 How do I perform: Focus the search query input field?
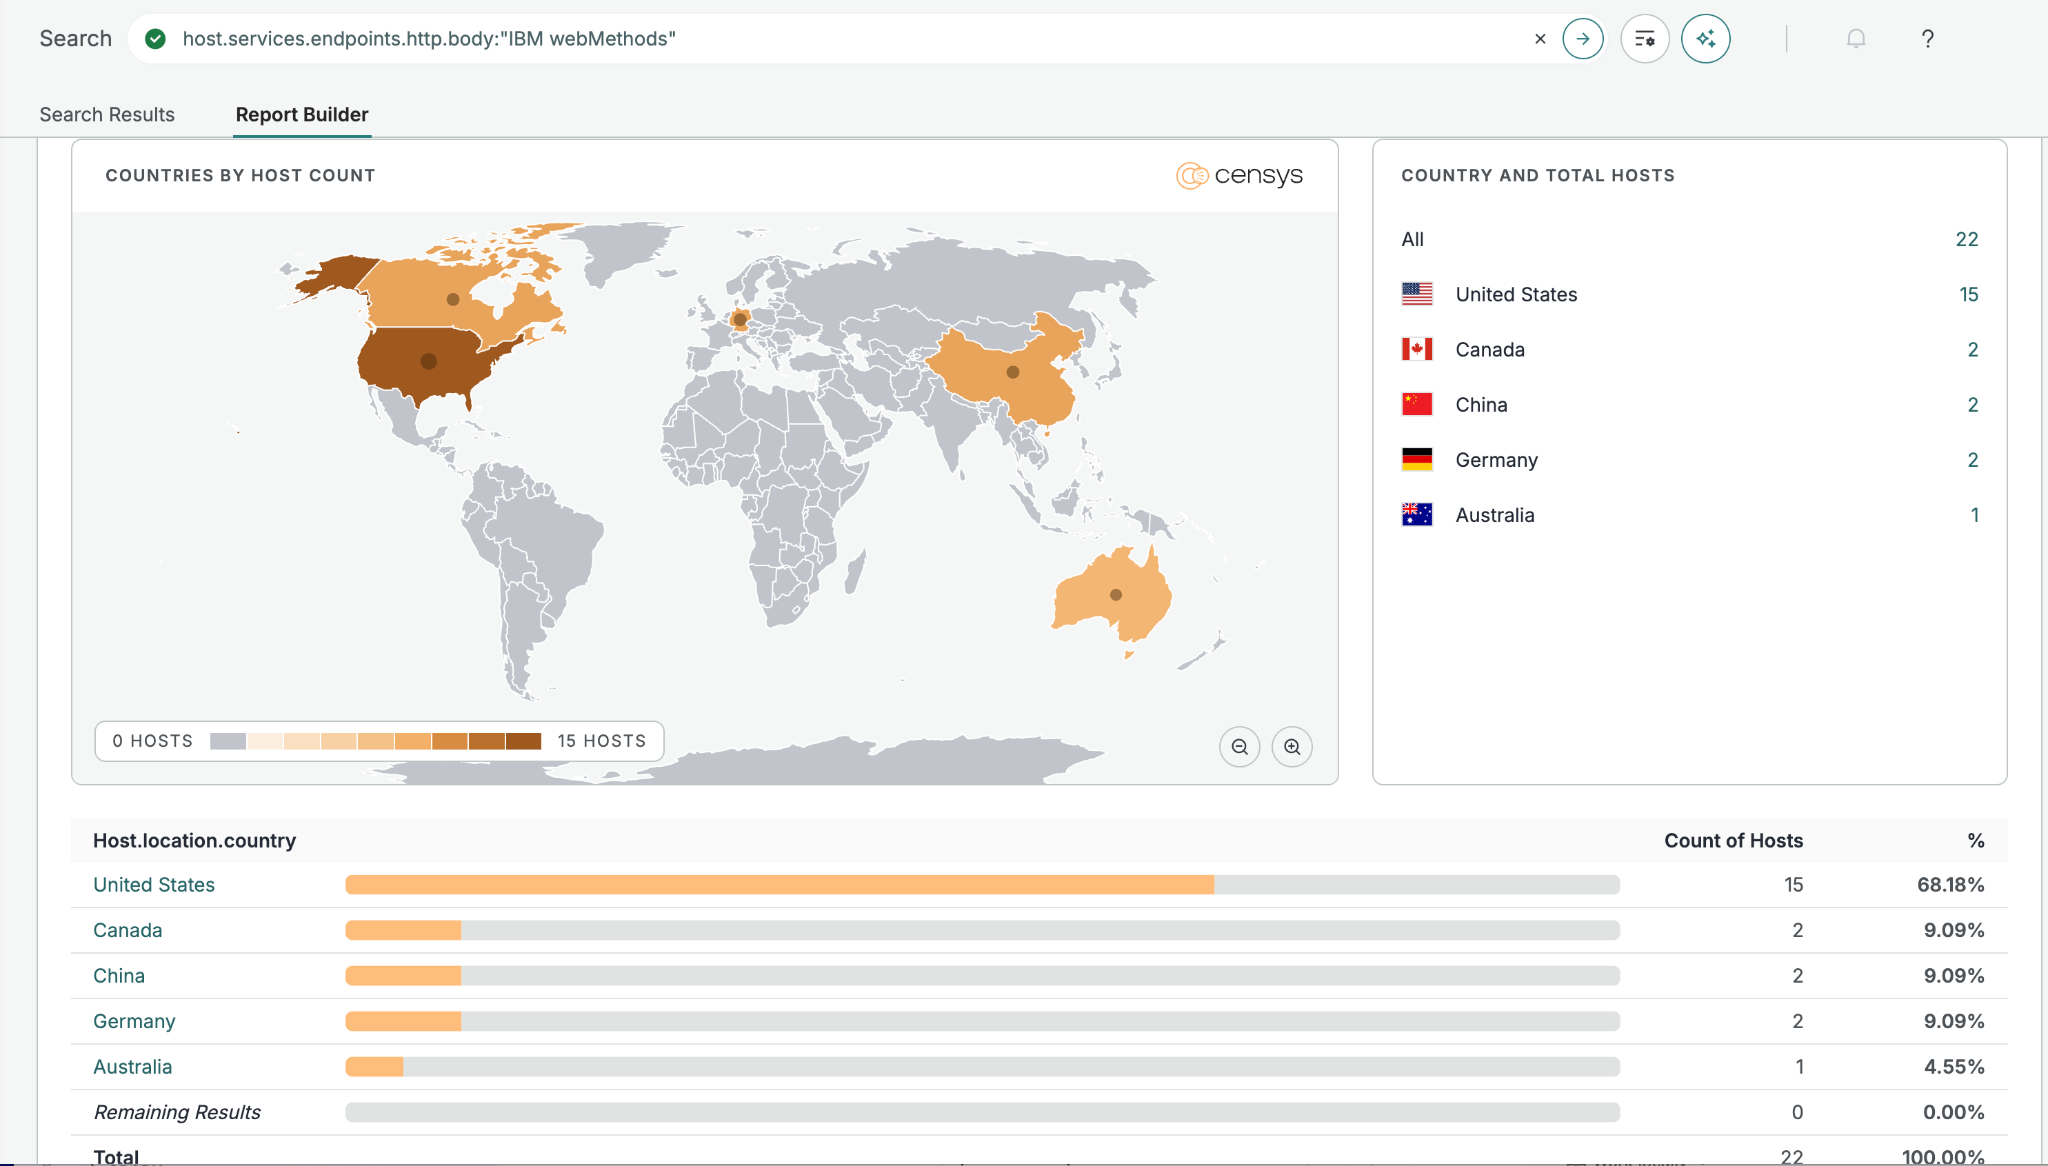click(850, 39)
